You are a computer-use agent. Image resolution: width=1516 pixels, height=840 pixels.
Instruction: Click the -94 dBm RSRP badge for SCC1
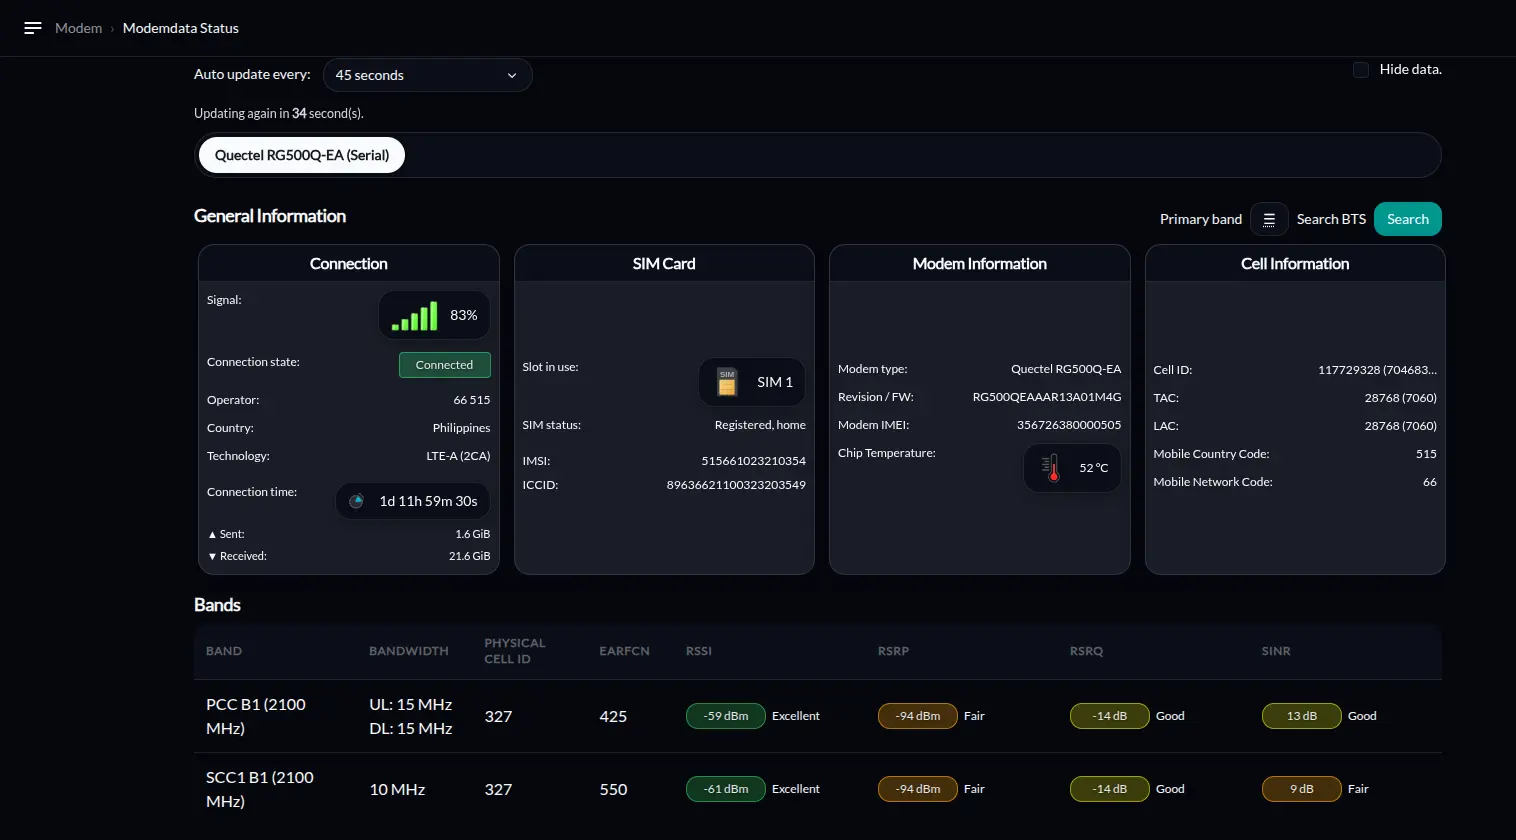(x=918, y=789)
